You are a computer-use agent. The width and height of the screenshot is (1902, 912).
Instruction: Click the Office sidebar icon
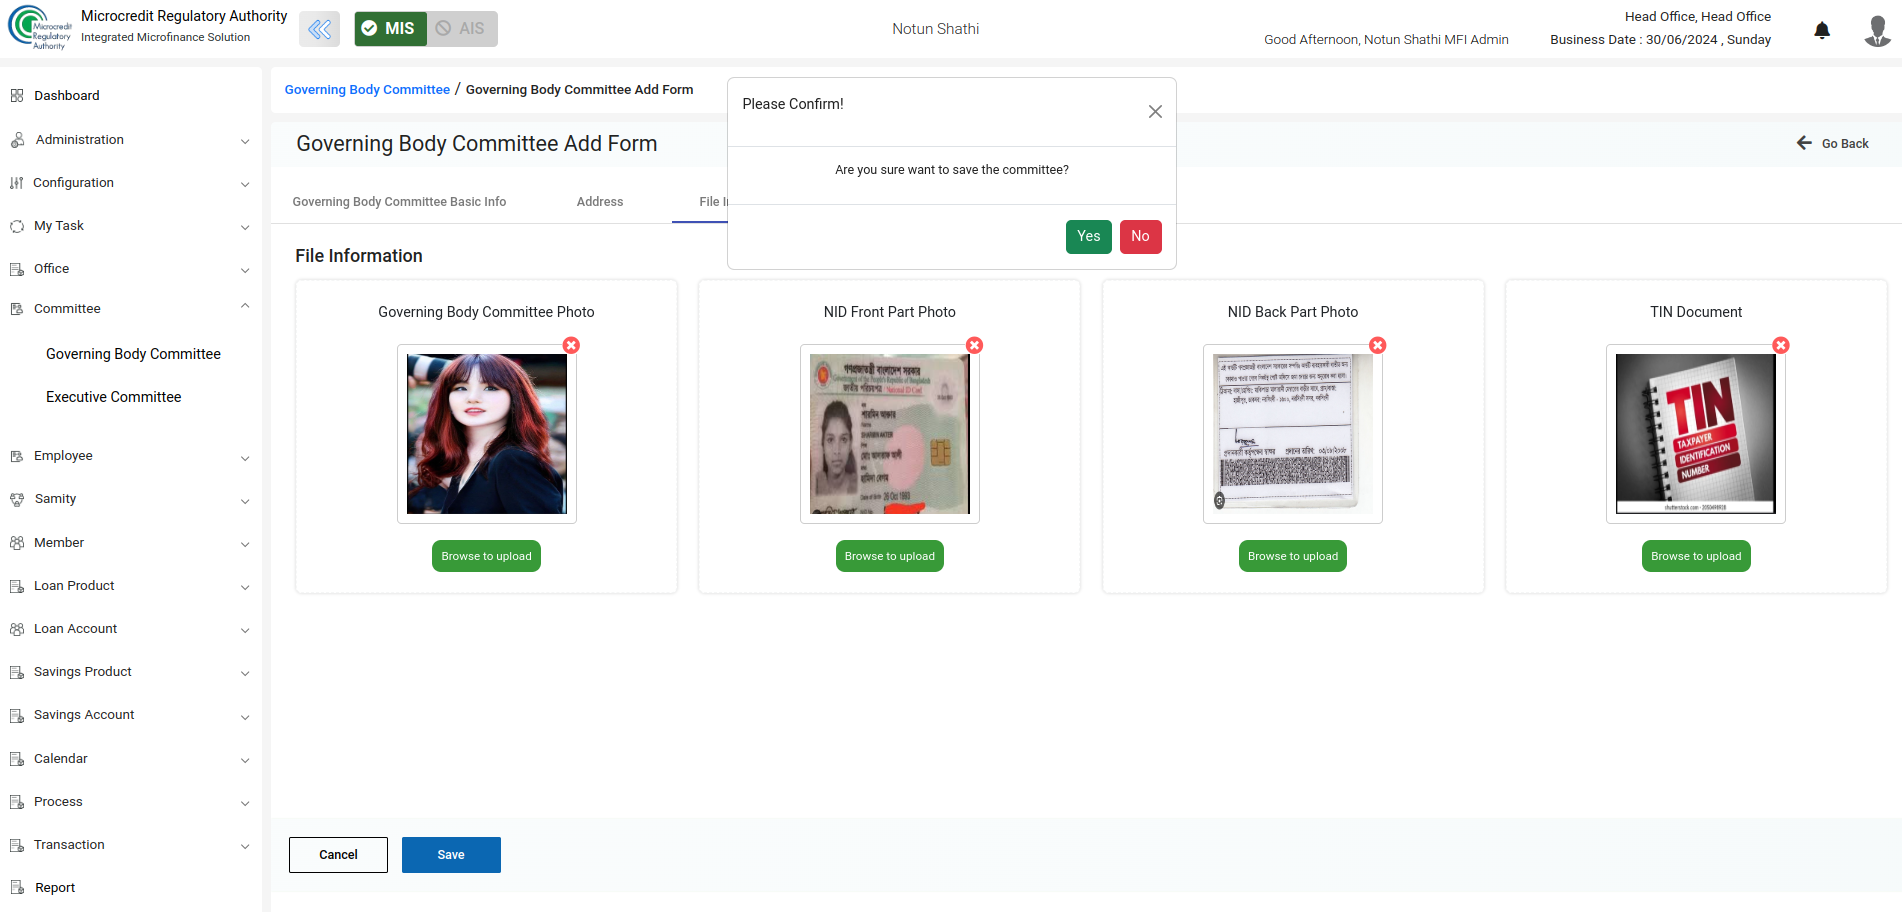pos(17,269)
